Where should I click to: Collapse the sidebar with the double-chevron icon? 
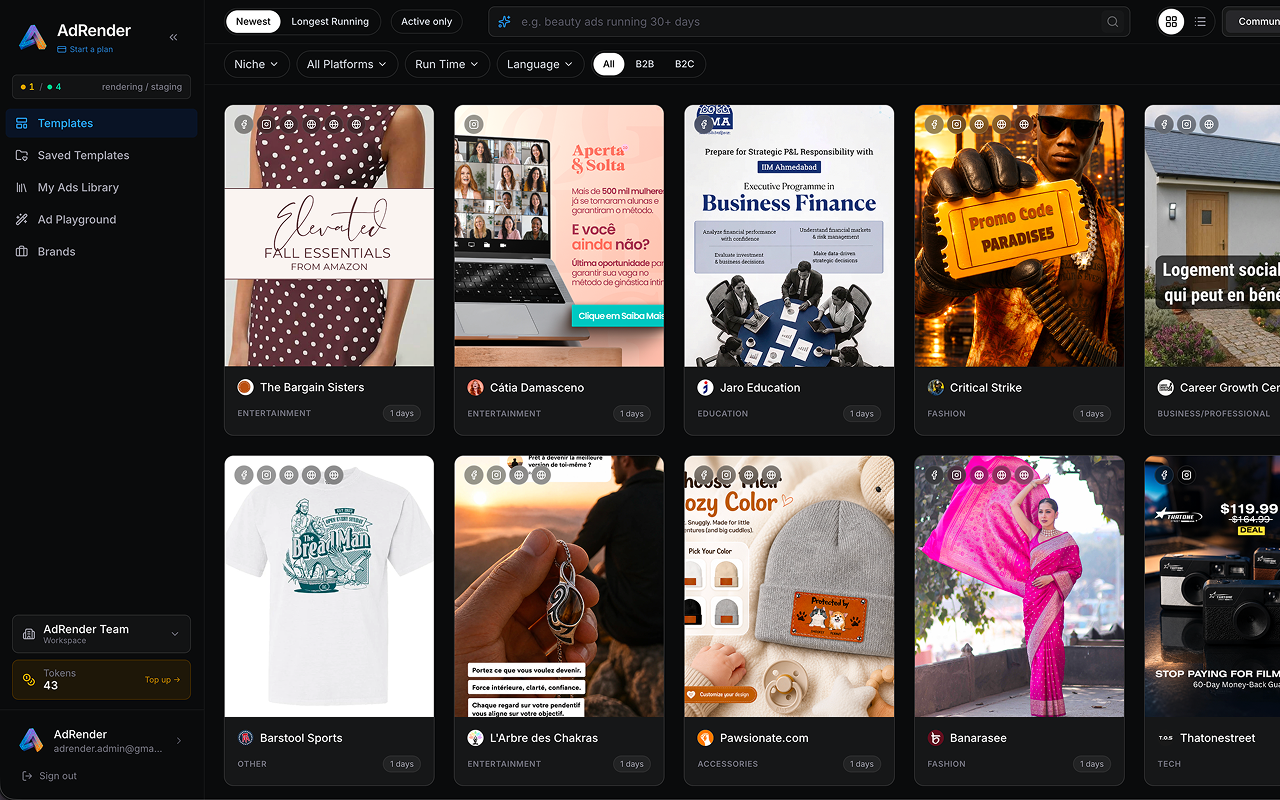(x=173, y=37)
